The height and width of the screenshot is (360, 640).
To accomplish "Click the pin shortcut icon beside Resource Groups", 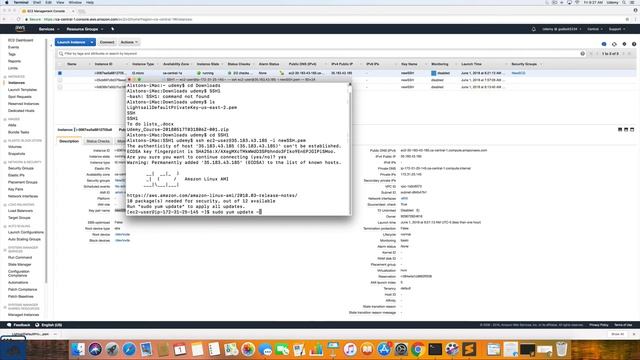I will (113, 29).
